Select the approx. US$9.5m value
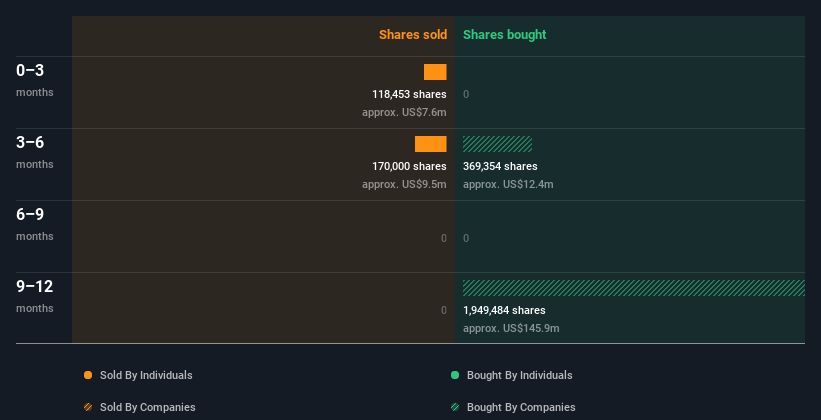This screenshot has height=420, width=821. pyautogui.click(x=404, y=184)
